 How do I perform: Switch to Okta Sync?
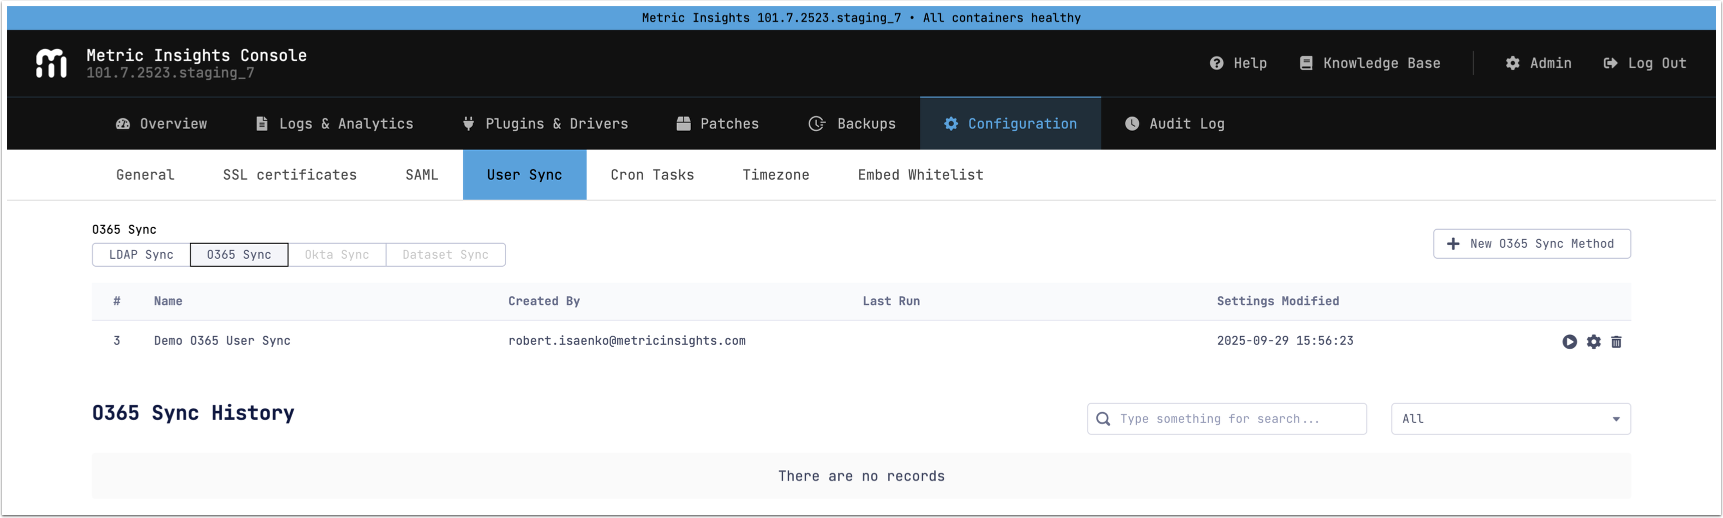click(x=337, y=255)
